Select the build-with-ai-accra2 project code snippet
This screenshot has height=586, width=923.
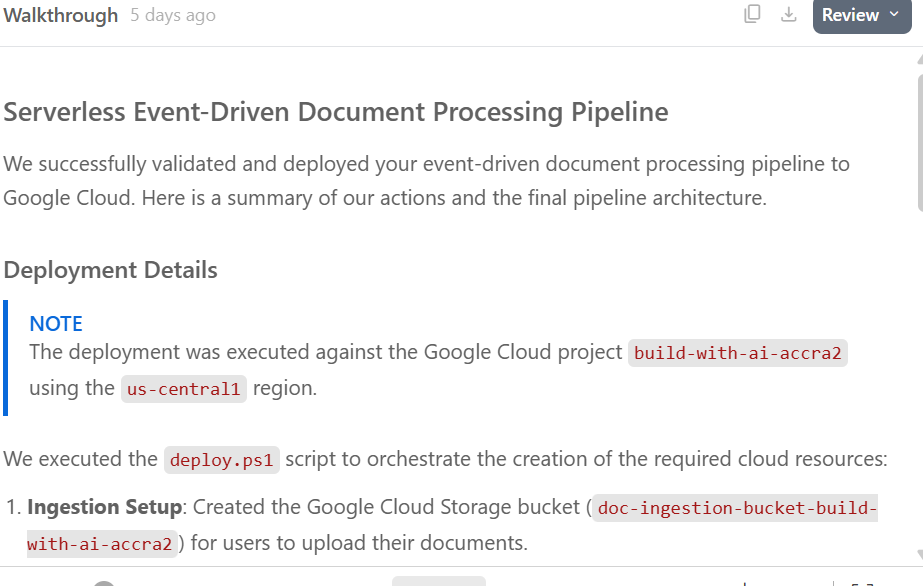coord(738,353)
